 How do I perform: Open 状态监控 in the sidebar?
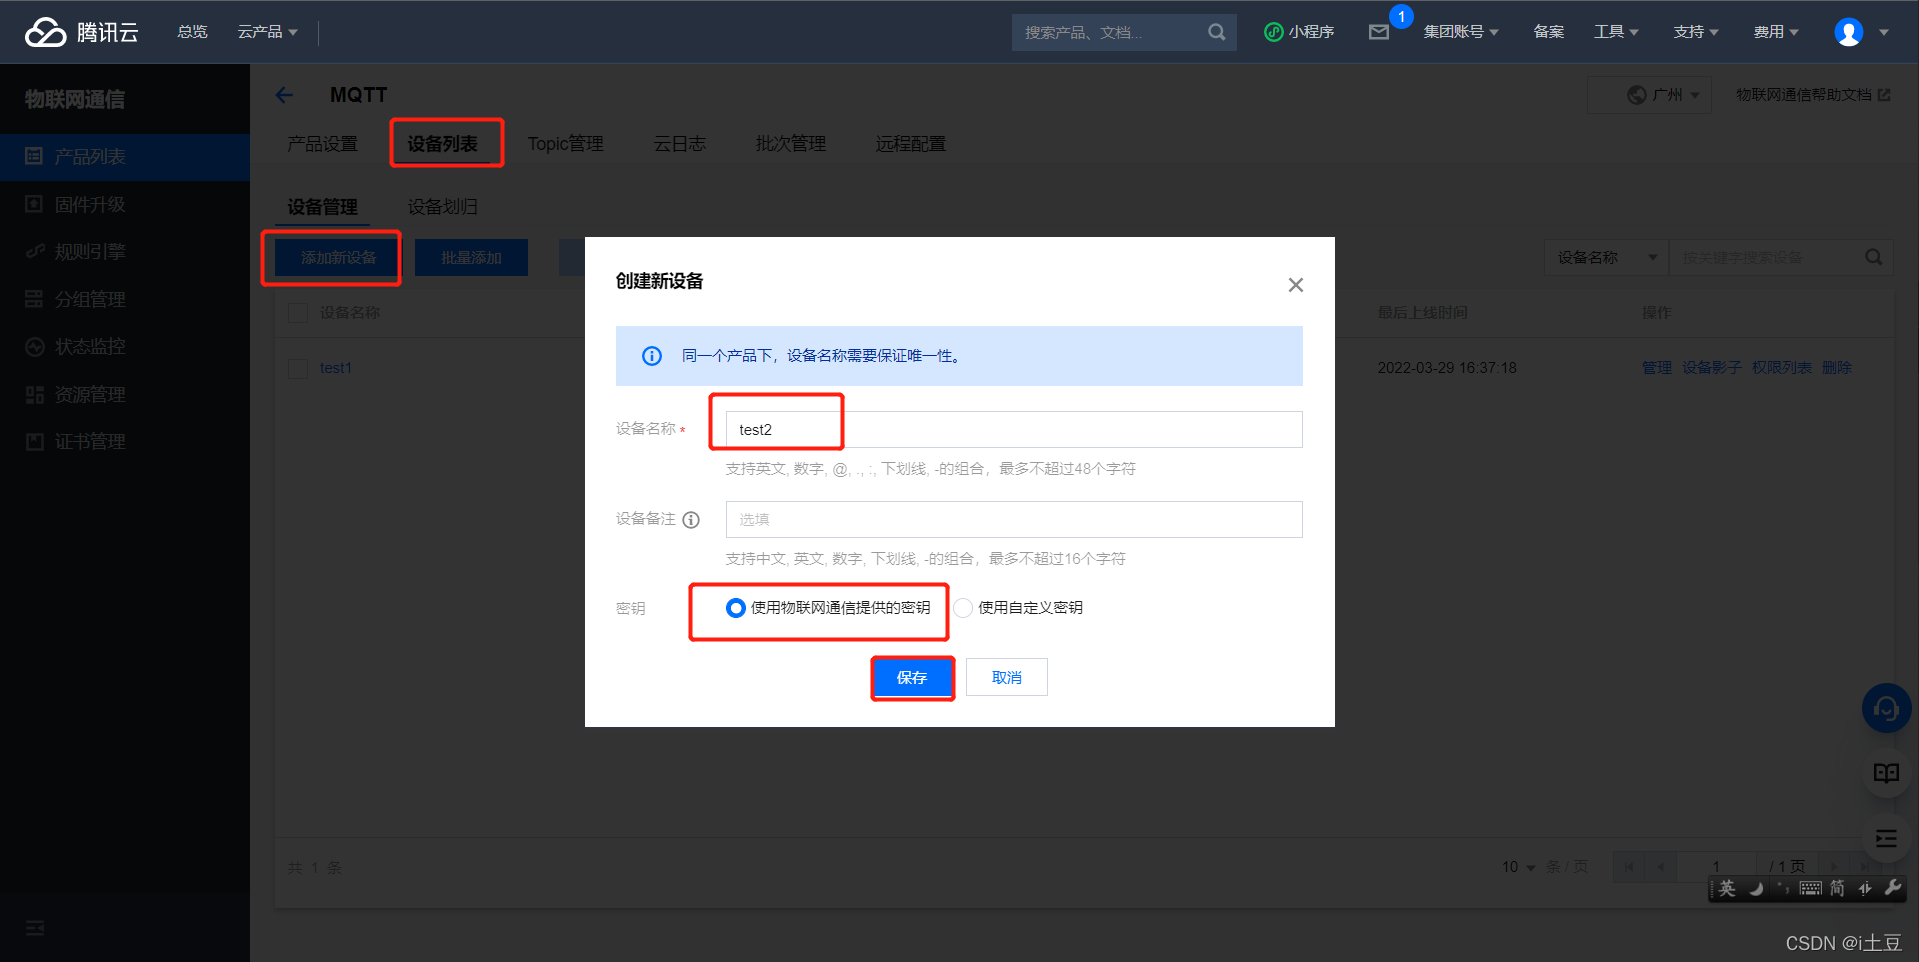125,347
